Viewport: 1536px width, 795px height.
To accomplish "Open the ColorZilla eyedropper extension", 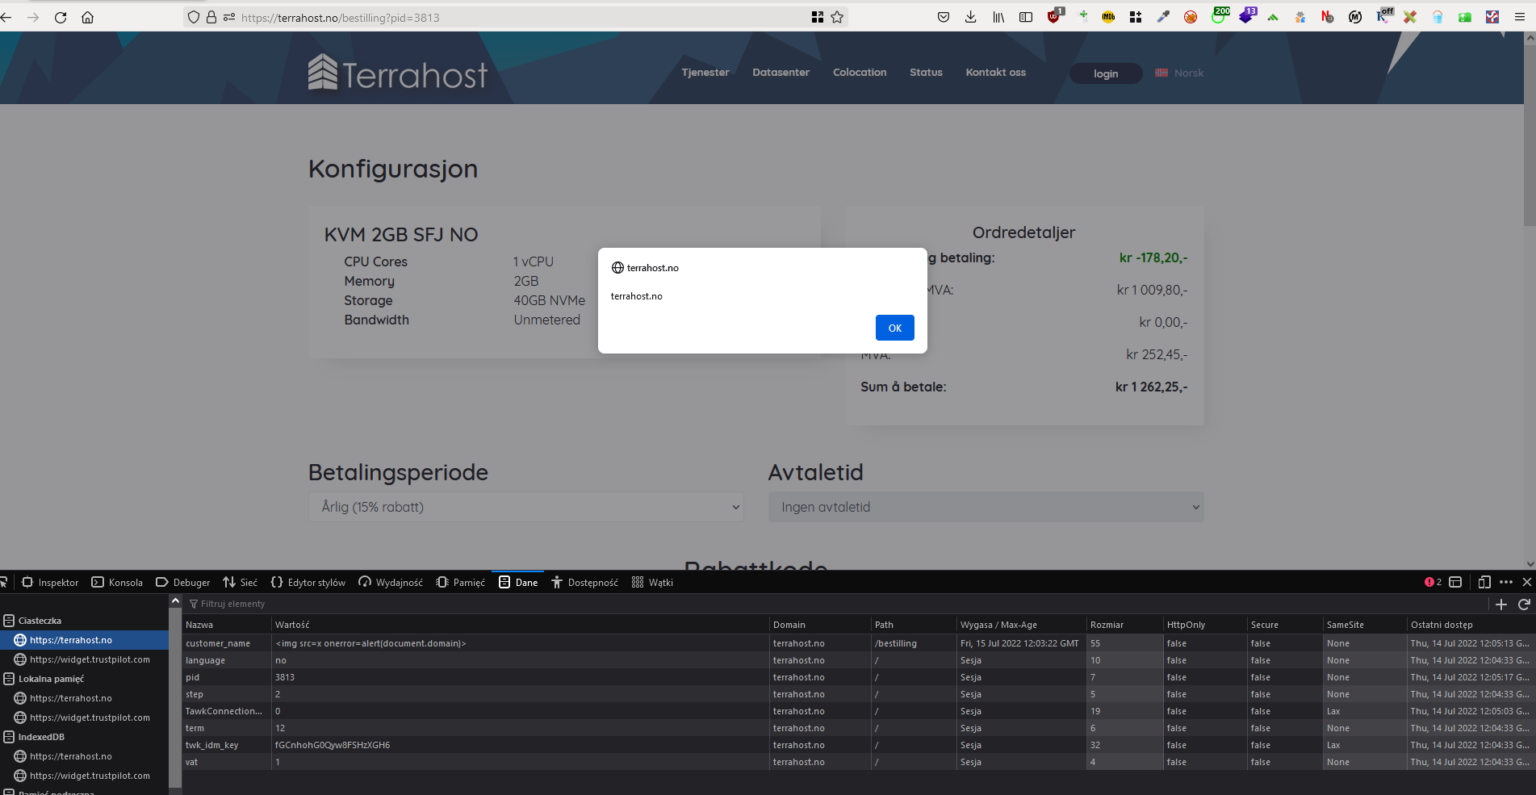I will click(1161, 16).
